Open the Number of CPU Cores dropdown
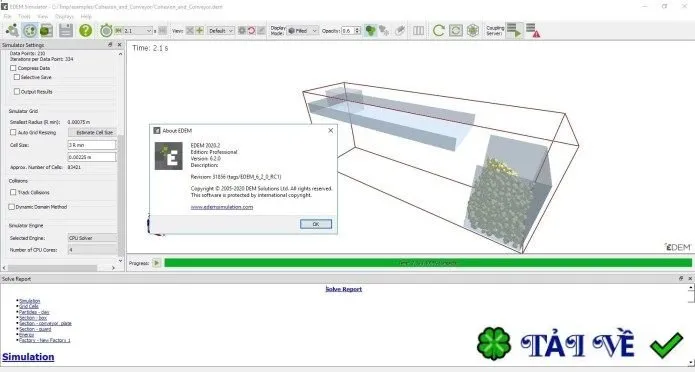 tap(92, 250)
